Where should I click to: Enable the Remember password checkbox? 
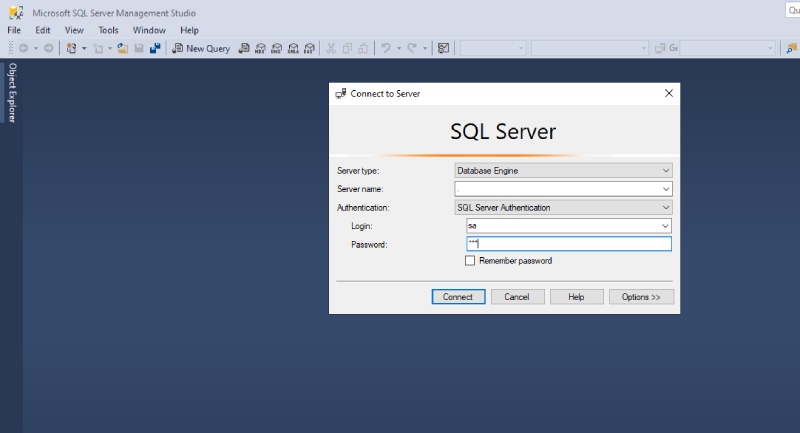[x=470, y=261]
